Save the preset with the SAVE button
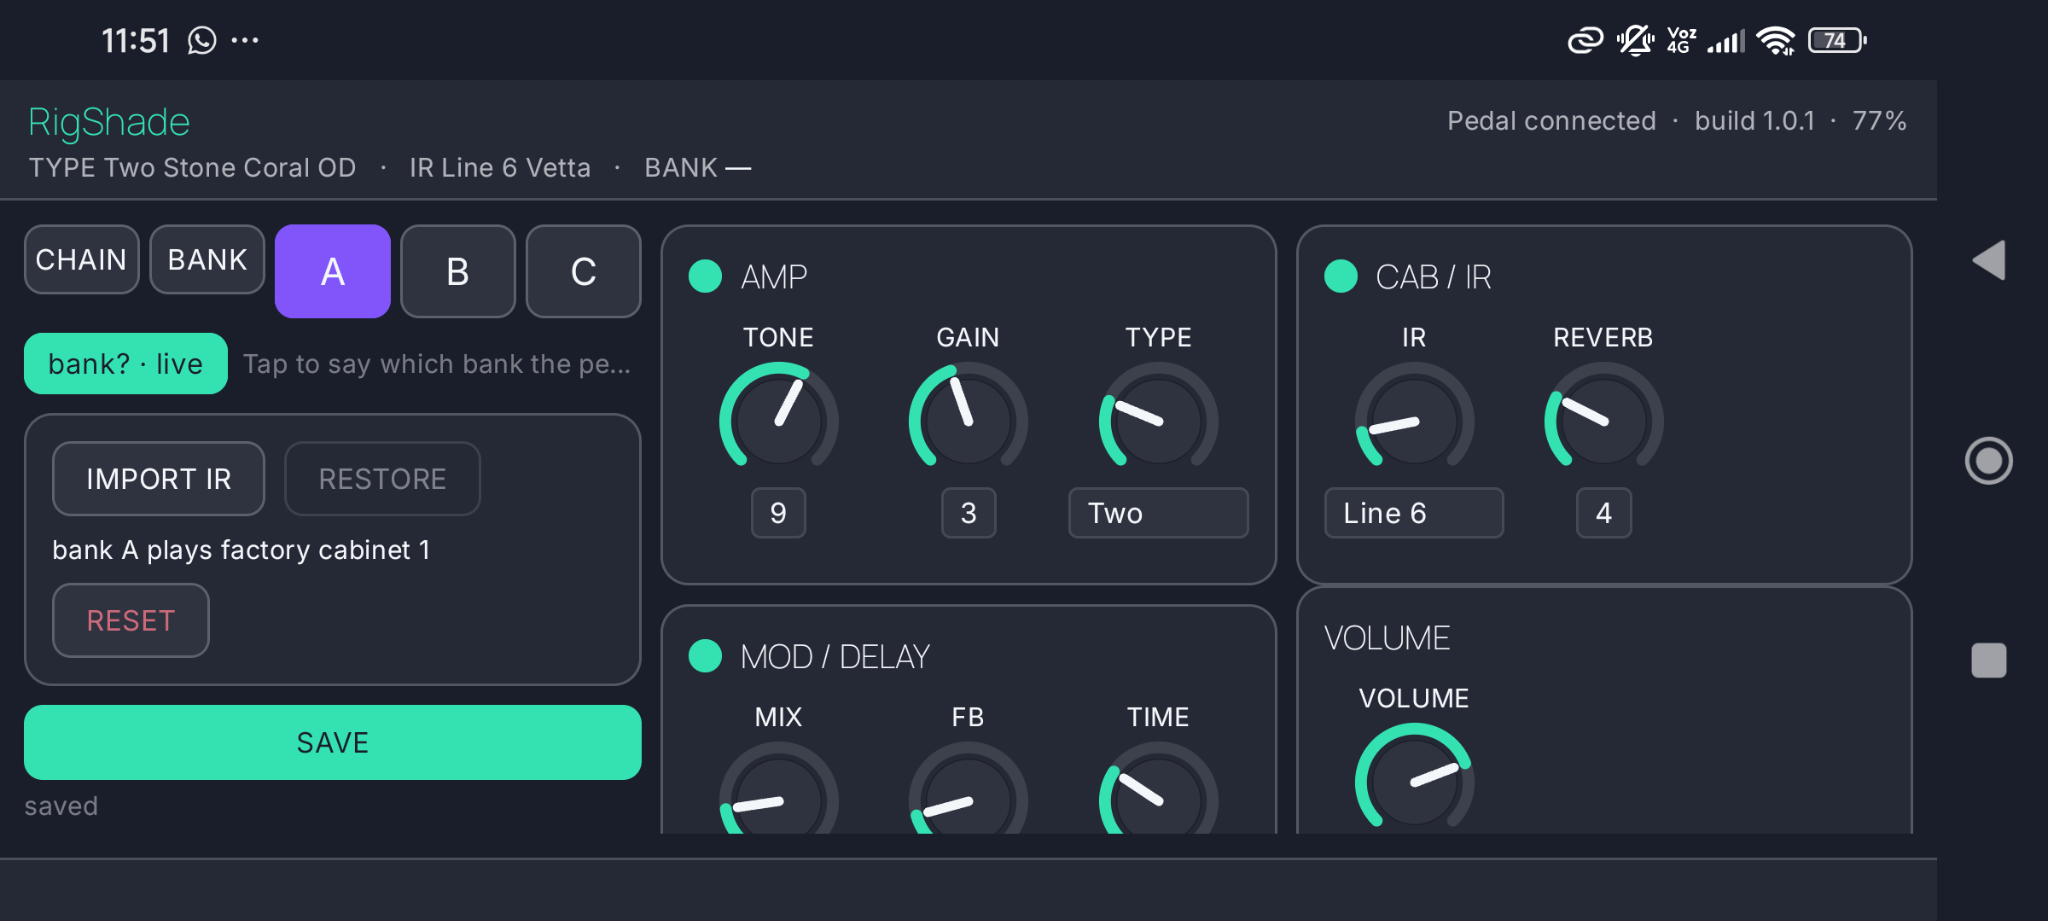 click(x=333, y=743)
